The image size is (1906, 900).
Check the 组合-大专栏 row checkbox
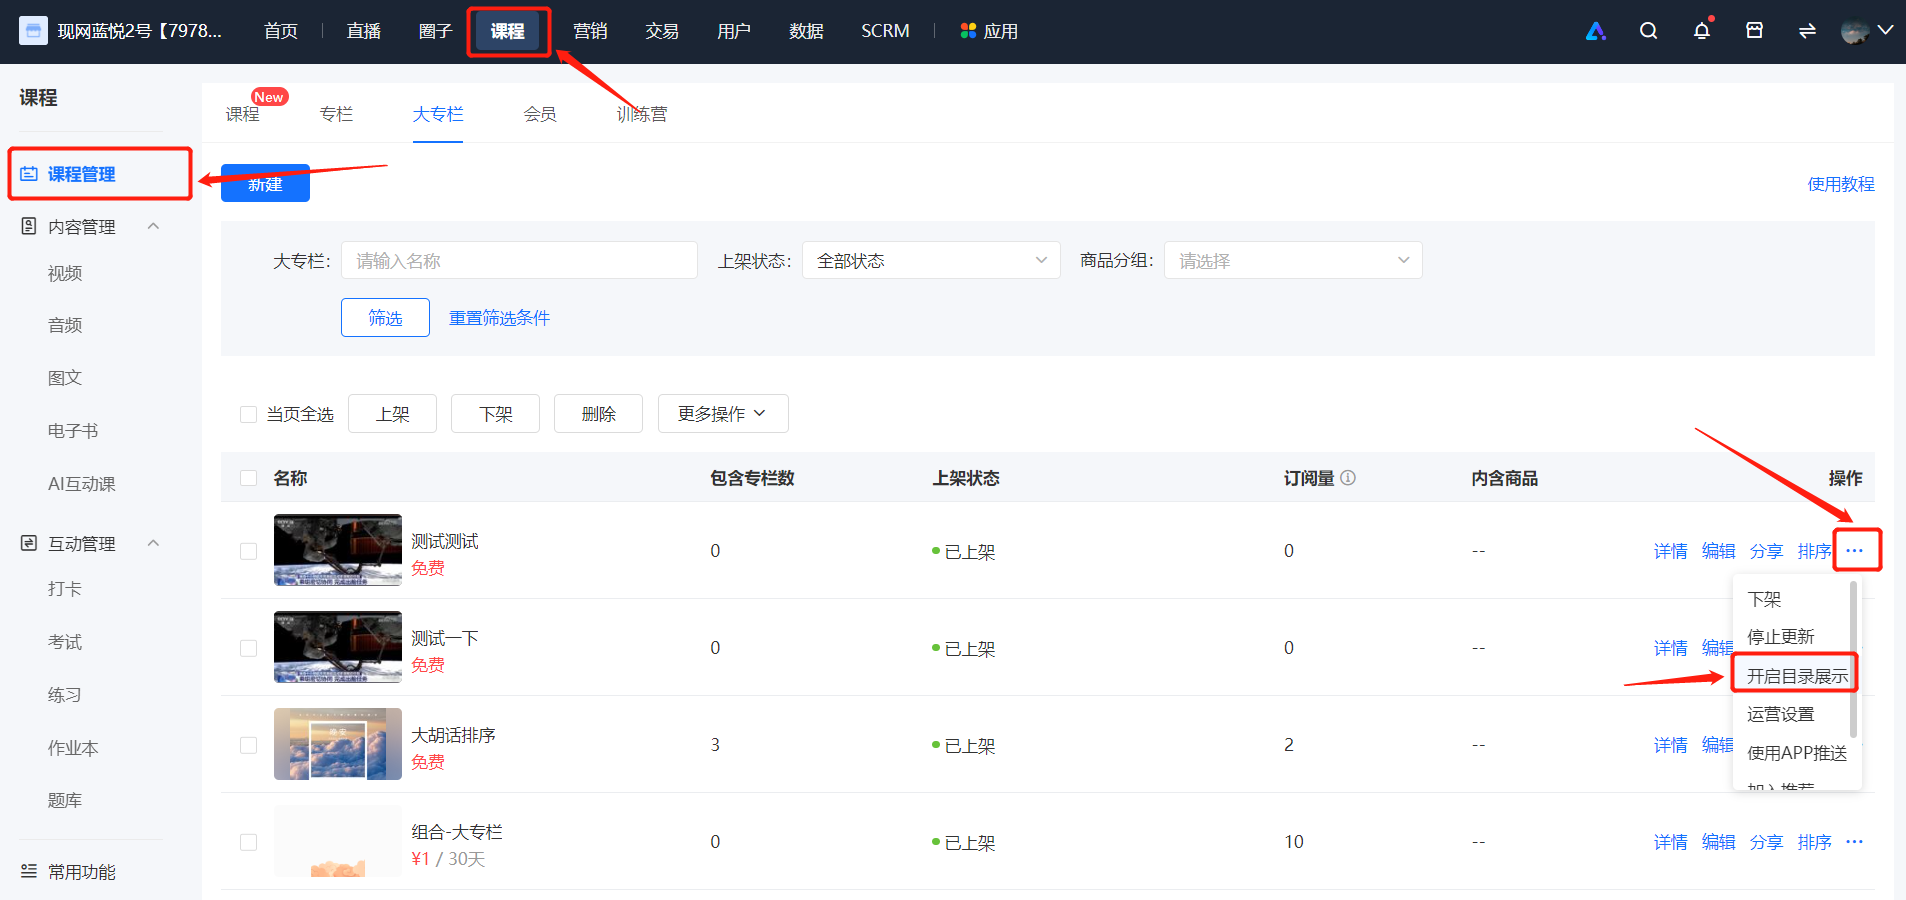pos(249,842)
